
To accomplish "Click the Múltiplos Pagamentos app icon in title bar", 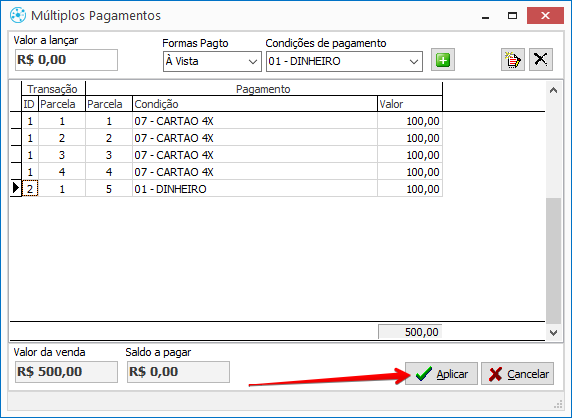I will [x=18, y=15].
